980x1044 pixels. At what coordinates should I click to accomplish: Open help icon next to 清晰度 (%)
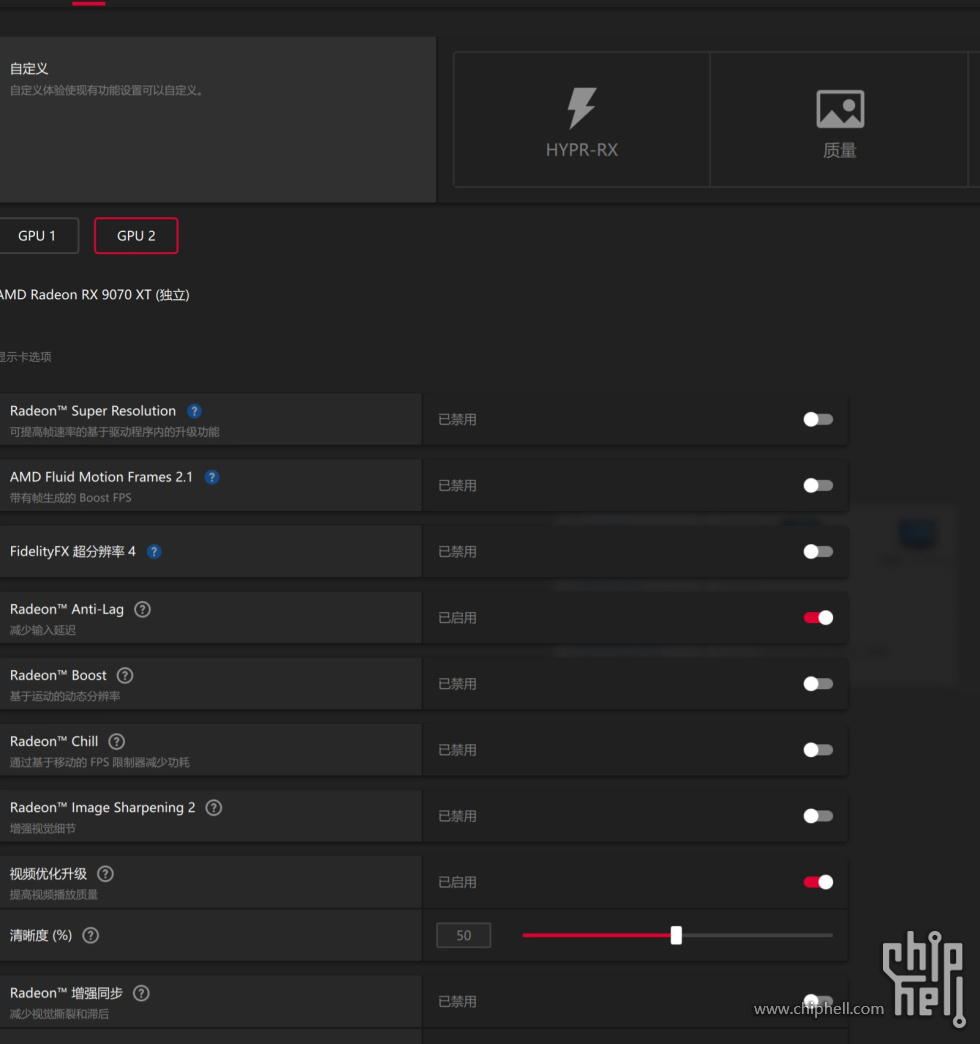[x=91, y=935]
